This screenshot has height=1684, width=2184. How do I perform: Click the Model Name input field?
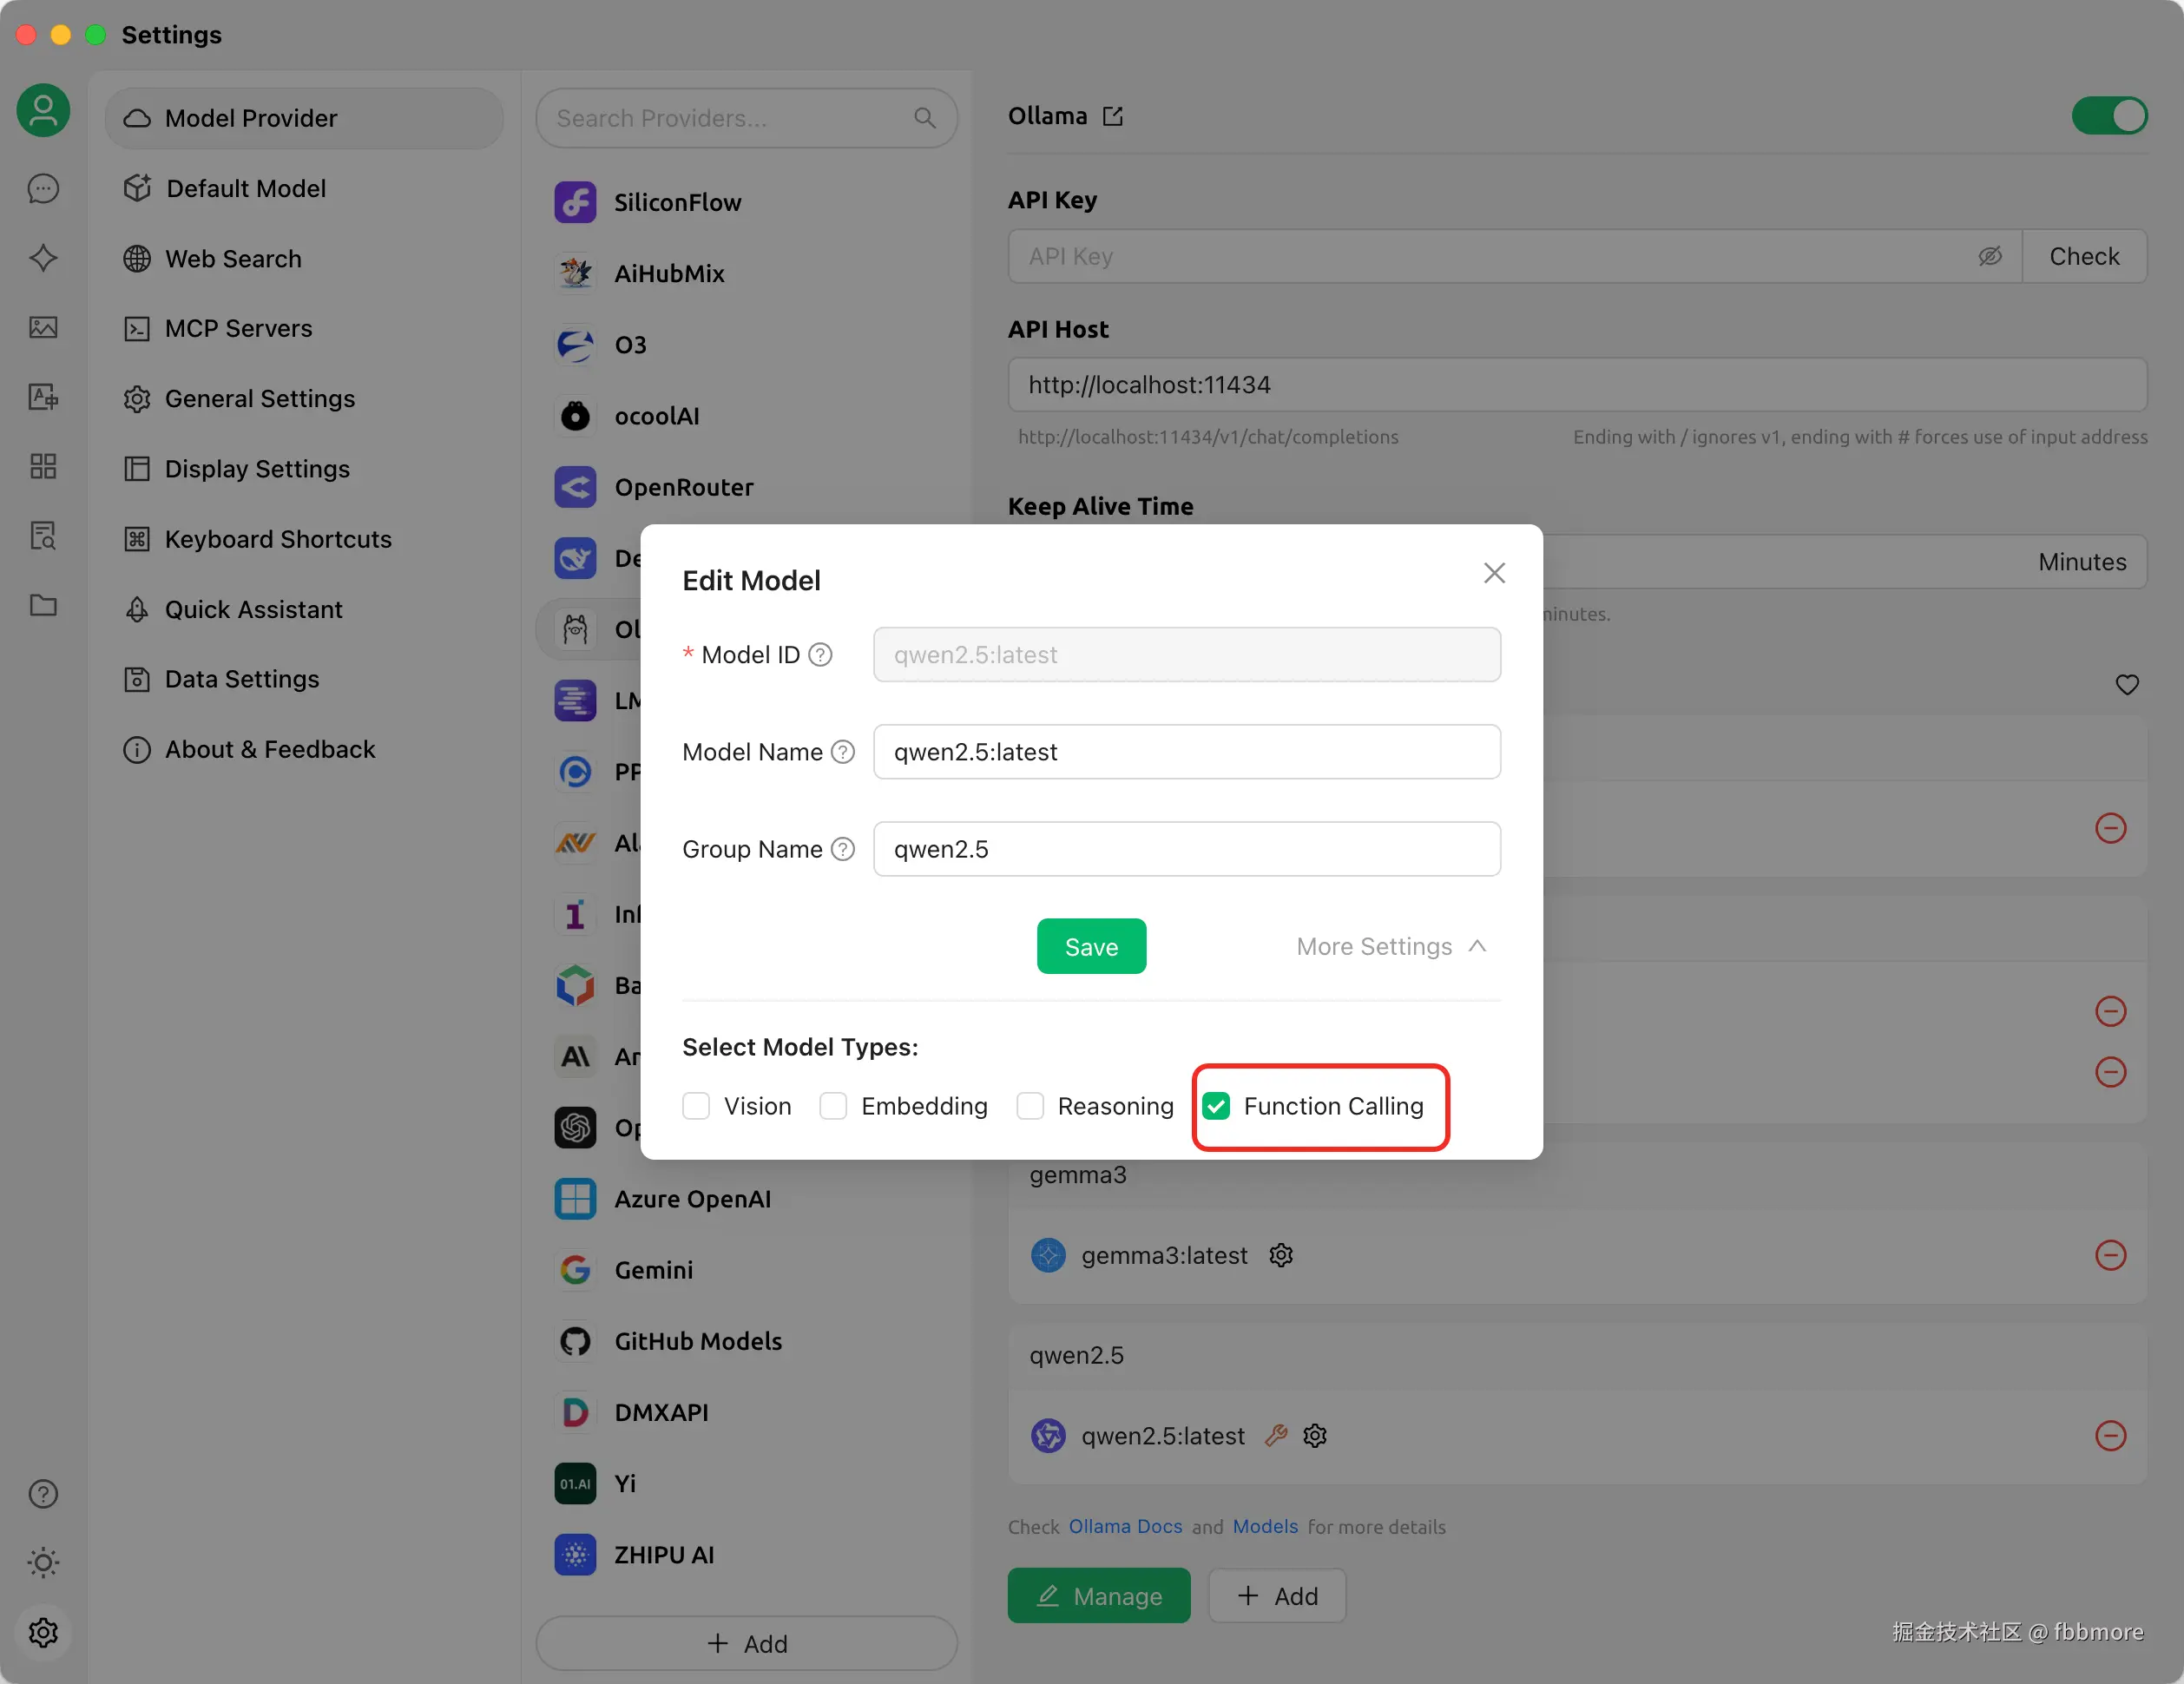point(1186,752)
